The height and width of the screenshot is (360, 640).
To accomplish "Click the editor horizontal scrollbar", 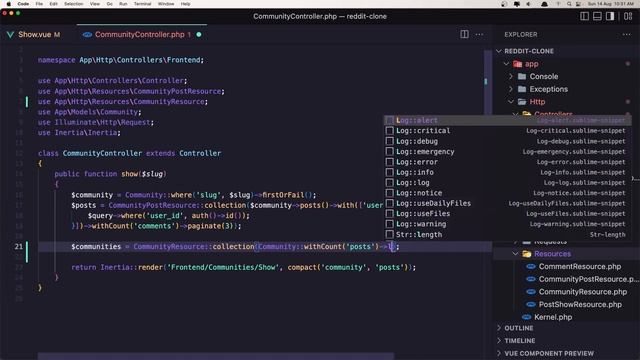I will tap(216, 356).
